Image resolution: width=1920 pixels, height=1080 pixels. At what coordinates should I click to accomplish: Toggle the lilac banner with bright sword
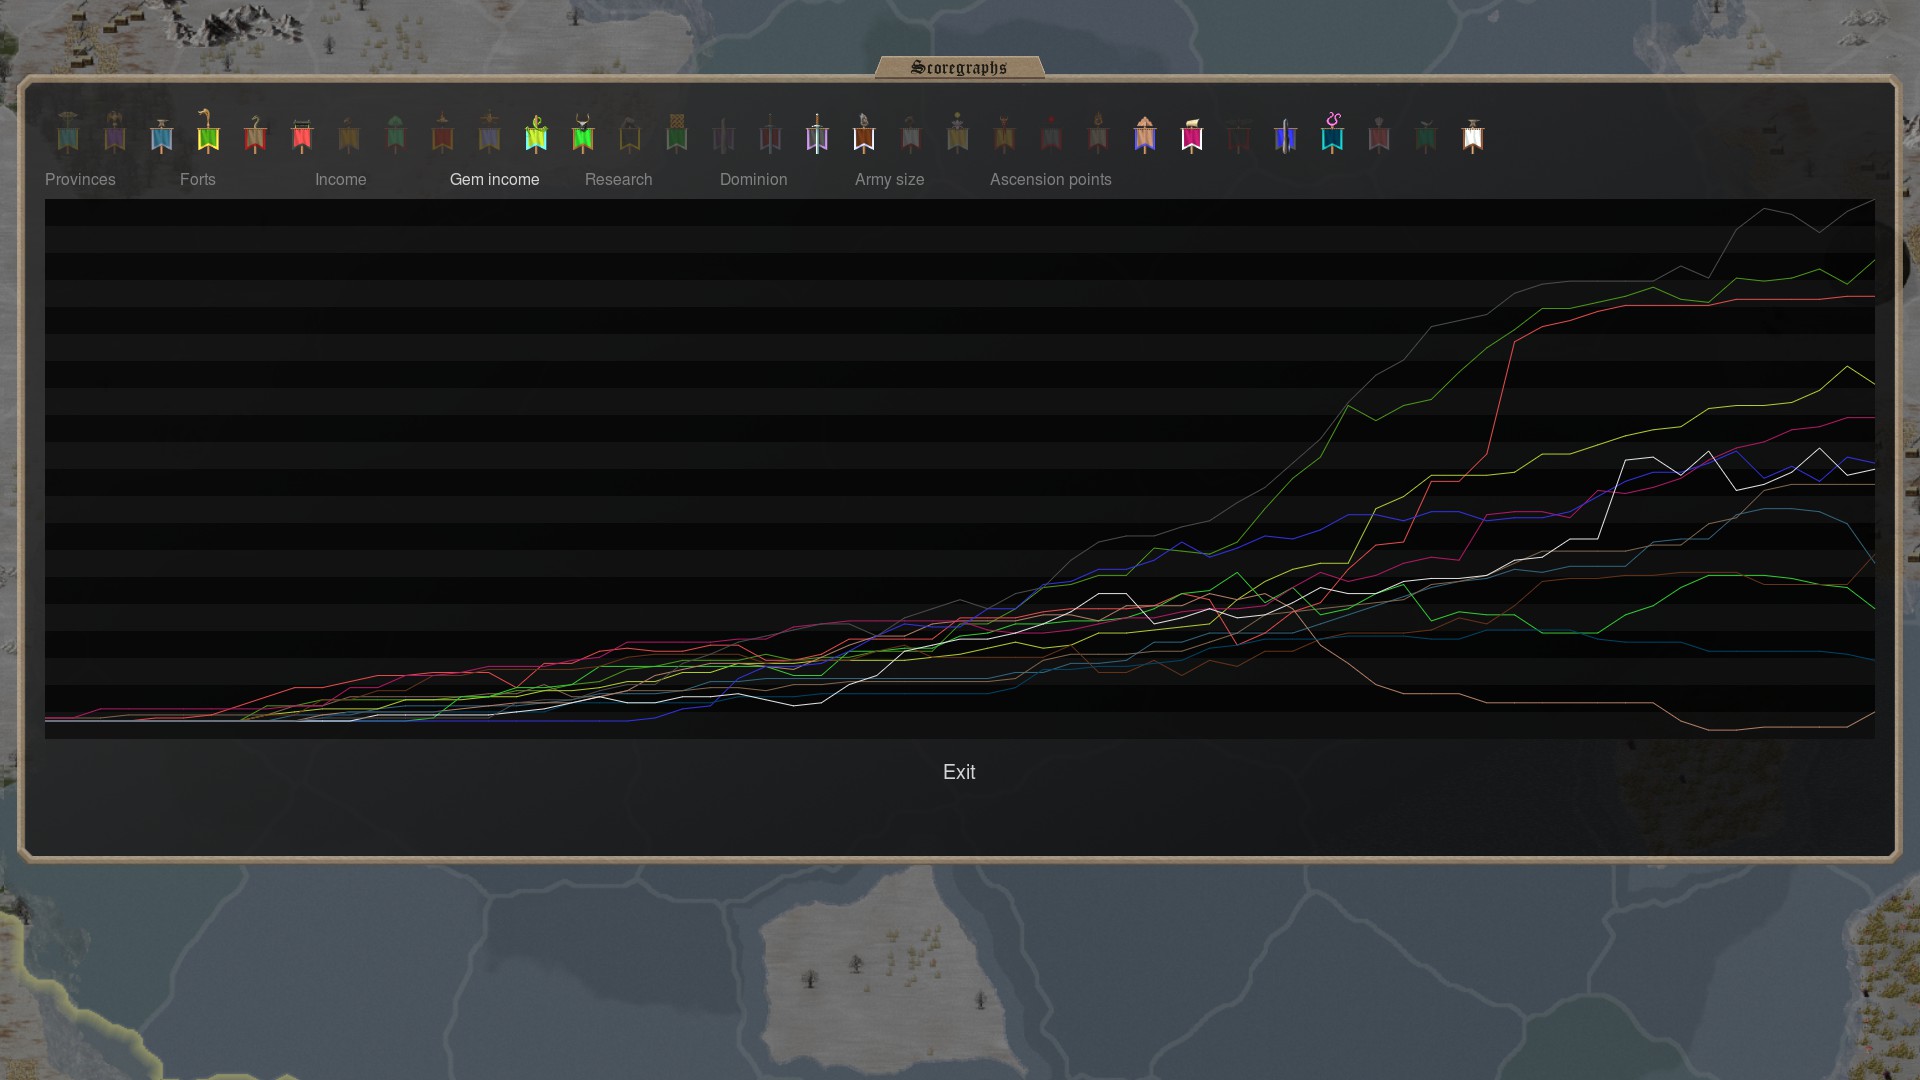click(817, 132)
